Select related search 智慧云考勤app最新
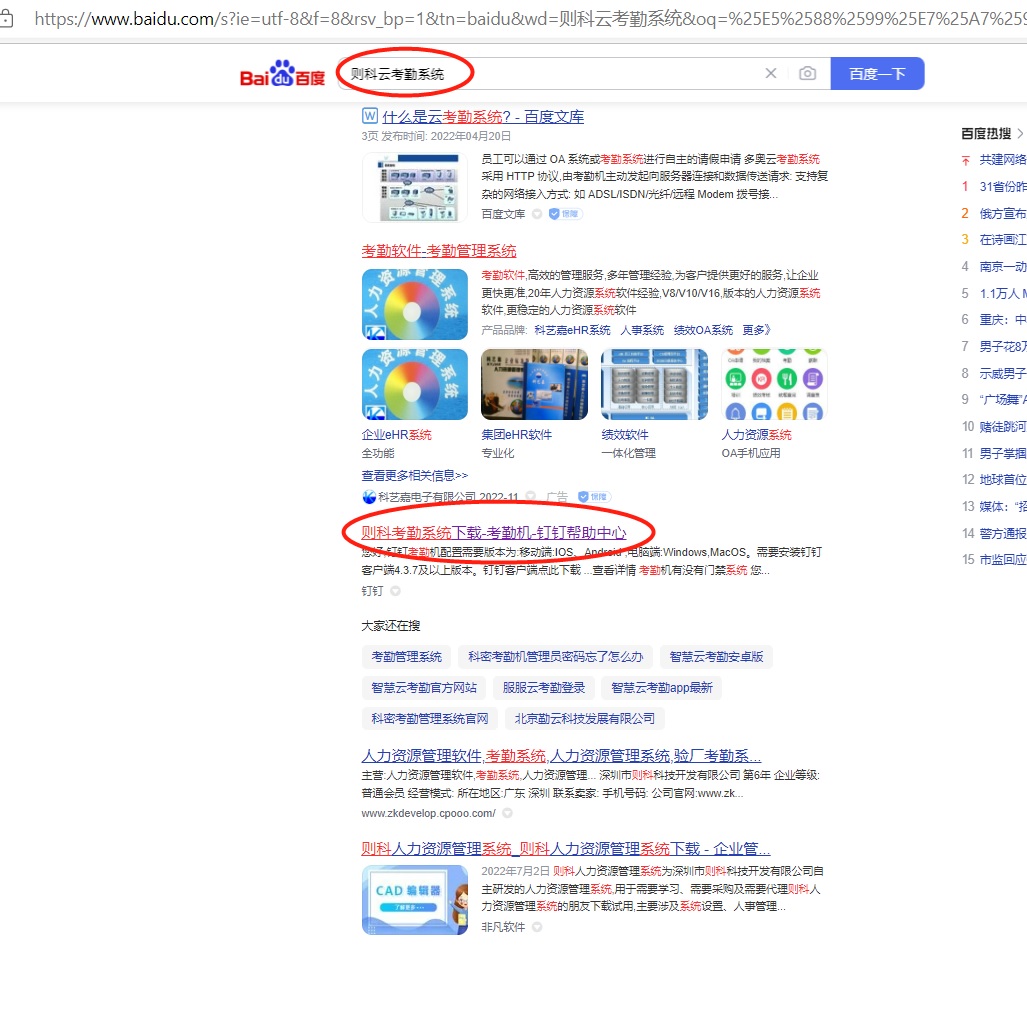This screenshot has width=1027, height=1033. click(662, 688)
